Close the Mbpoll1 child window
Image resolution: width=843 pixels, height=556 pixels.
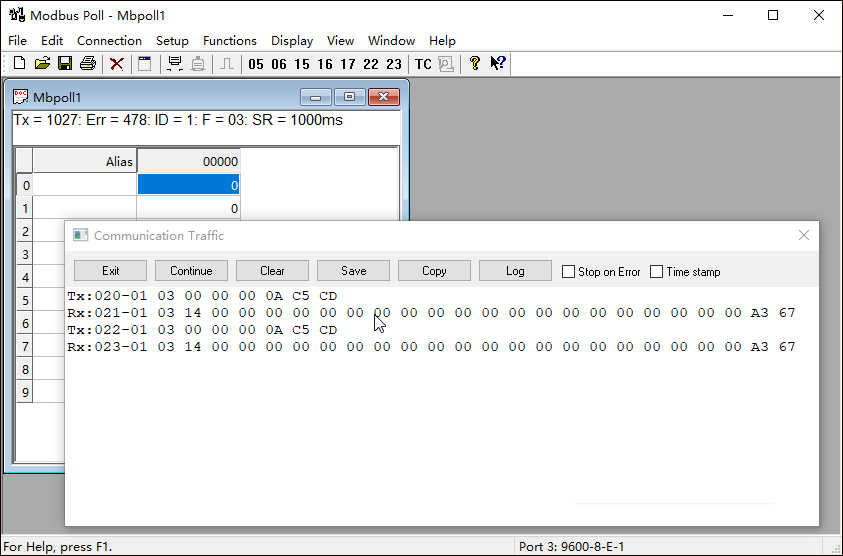pyautogui.click(x=383, y=97)
